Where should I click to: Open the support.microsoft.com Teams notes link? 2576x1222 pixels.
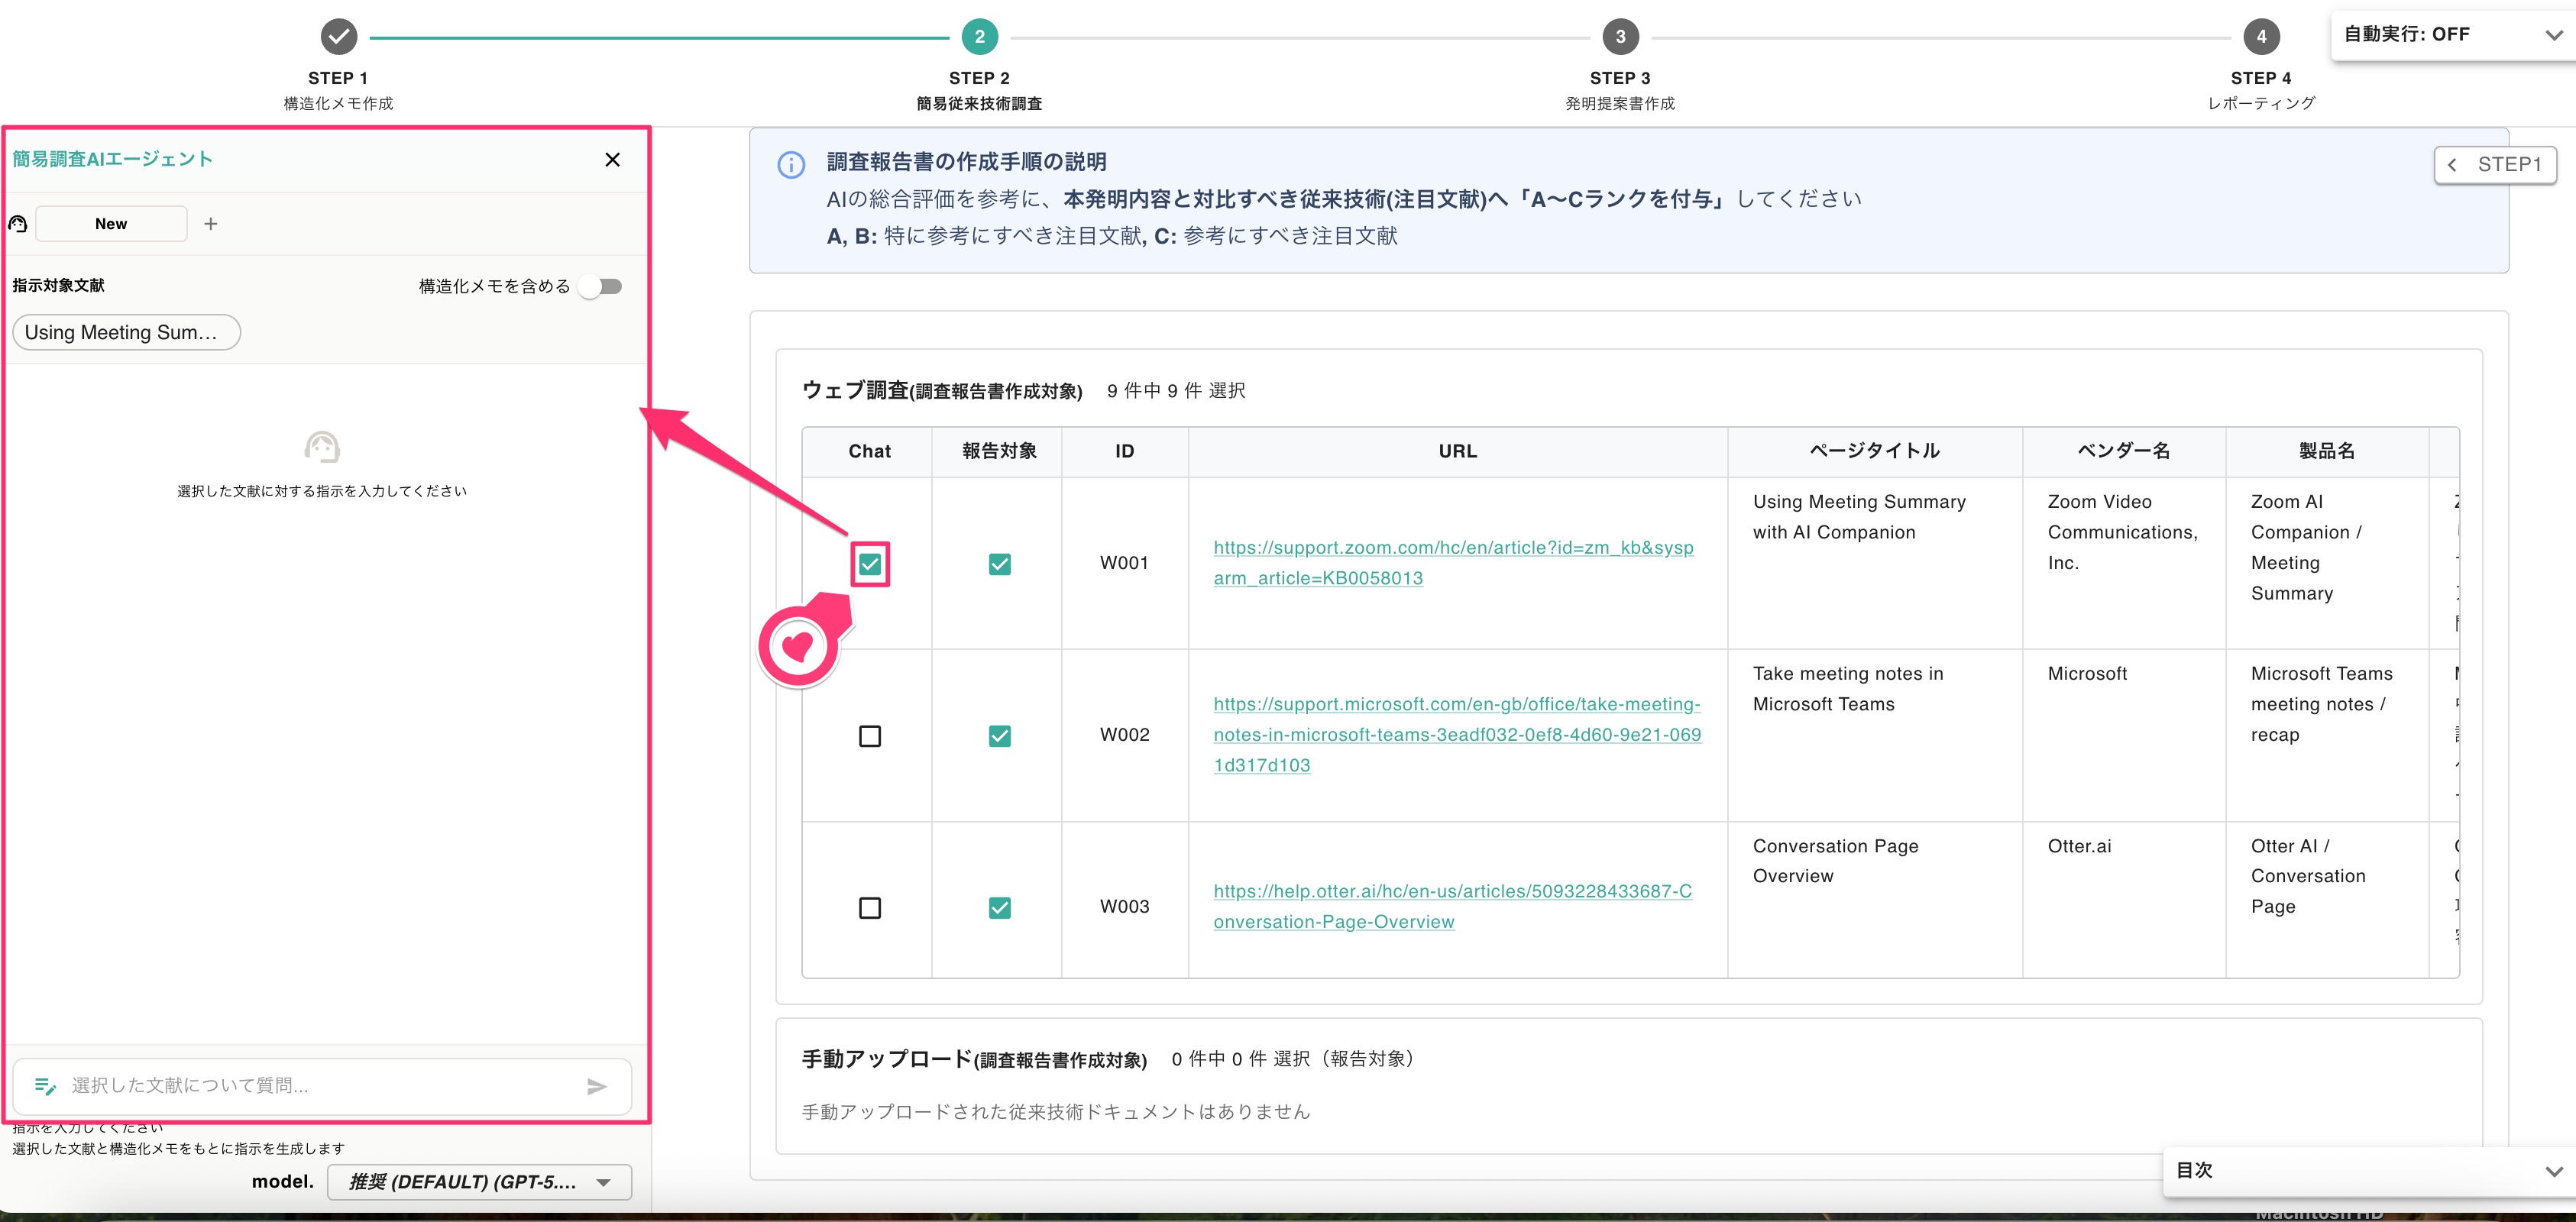tap(1457, 735)
